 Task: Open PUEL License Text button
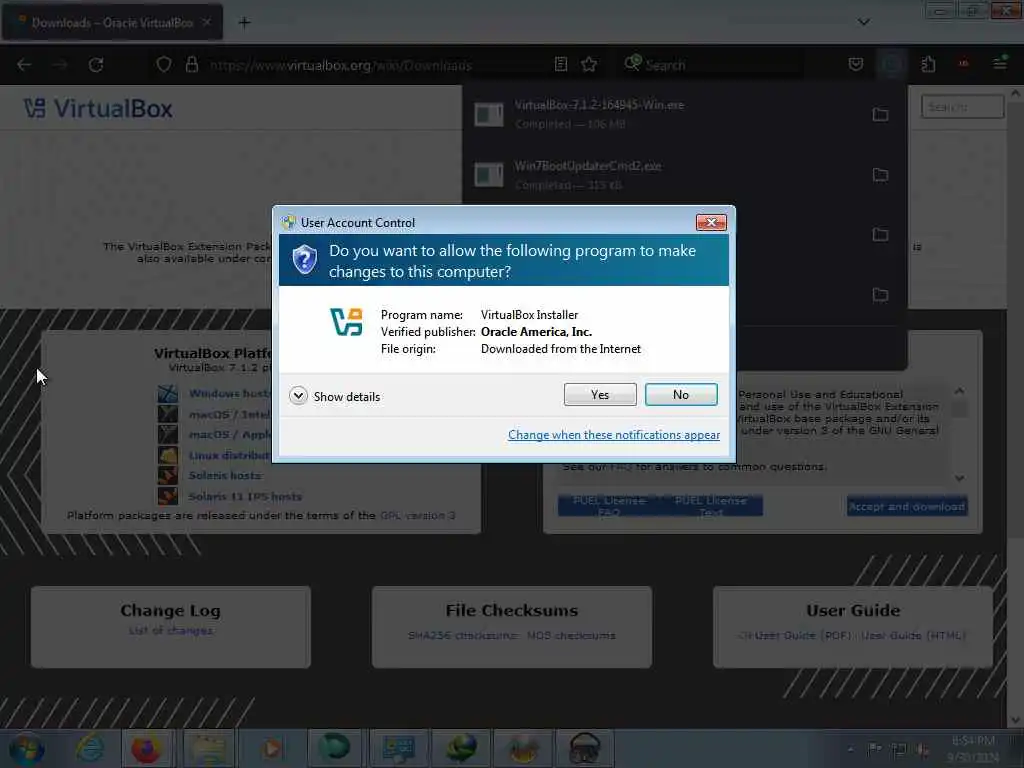point(711,506)
